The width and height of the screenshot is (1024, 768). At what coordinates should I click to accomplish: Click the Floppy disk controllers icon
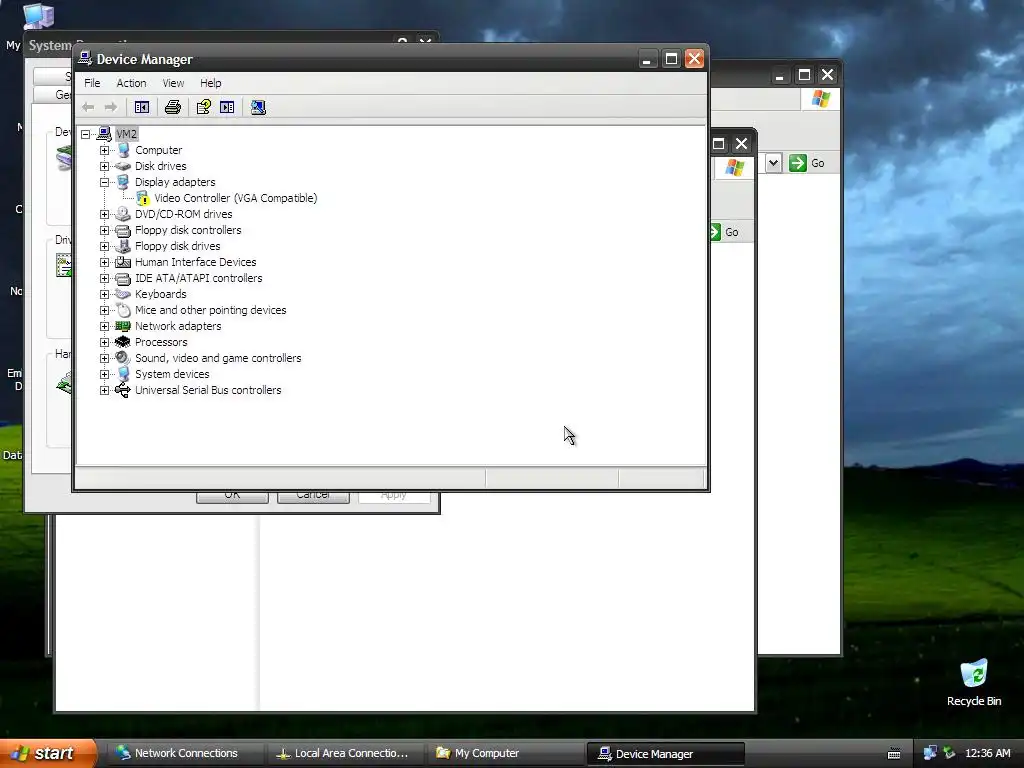pos(123,231)
